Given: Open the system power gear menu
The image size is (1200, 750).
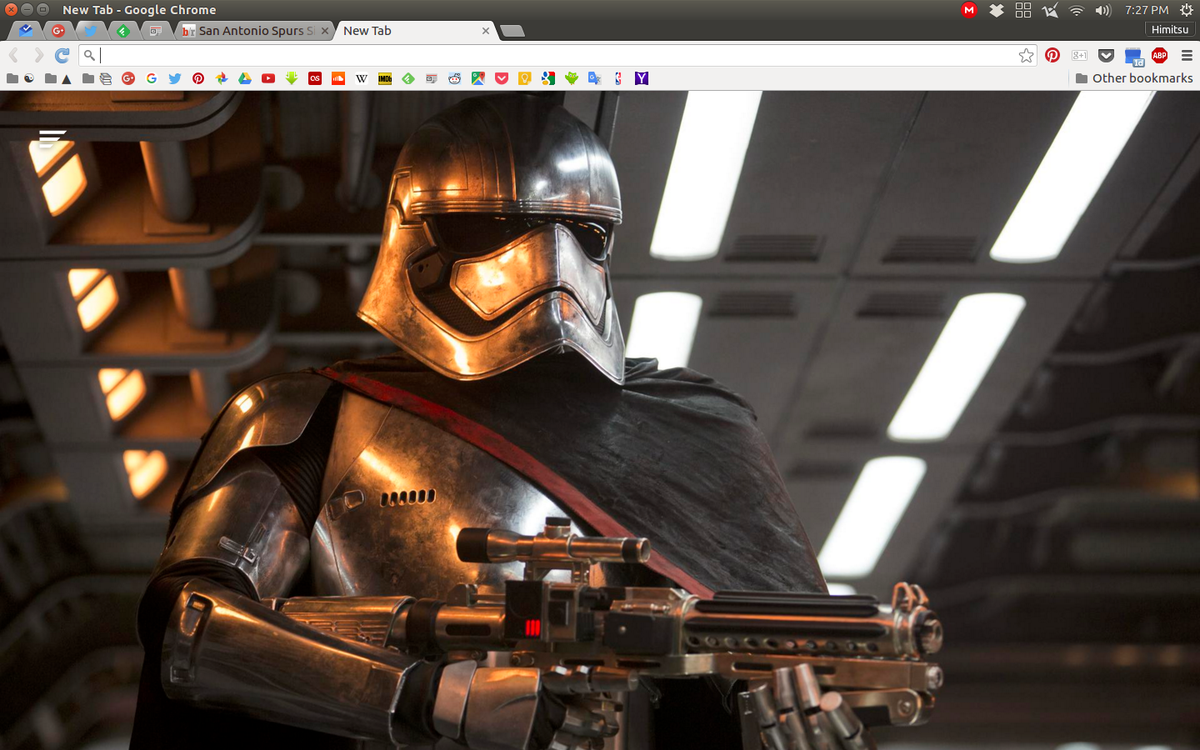Looking at the screenshot, I should pos(1186,10).
